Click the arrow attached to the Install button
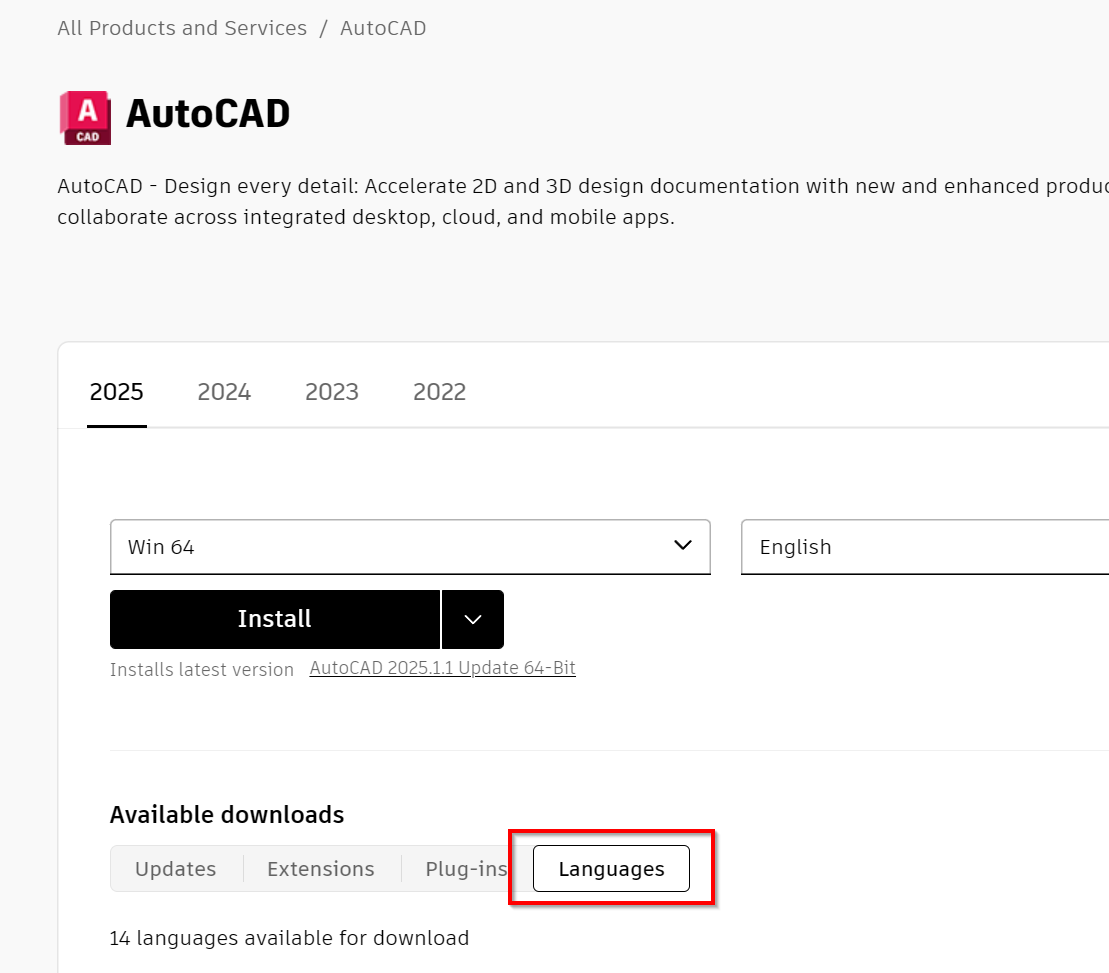This screenshot has width=1109, height=973. [x=472, y=619]
